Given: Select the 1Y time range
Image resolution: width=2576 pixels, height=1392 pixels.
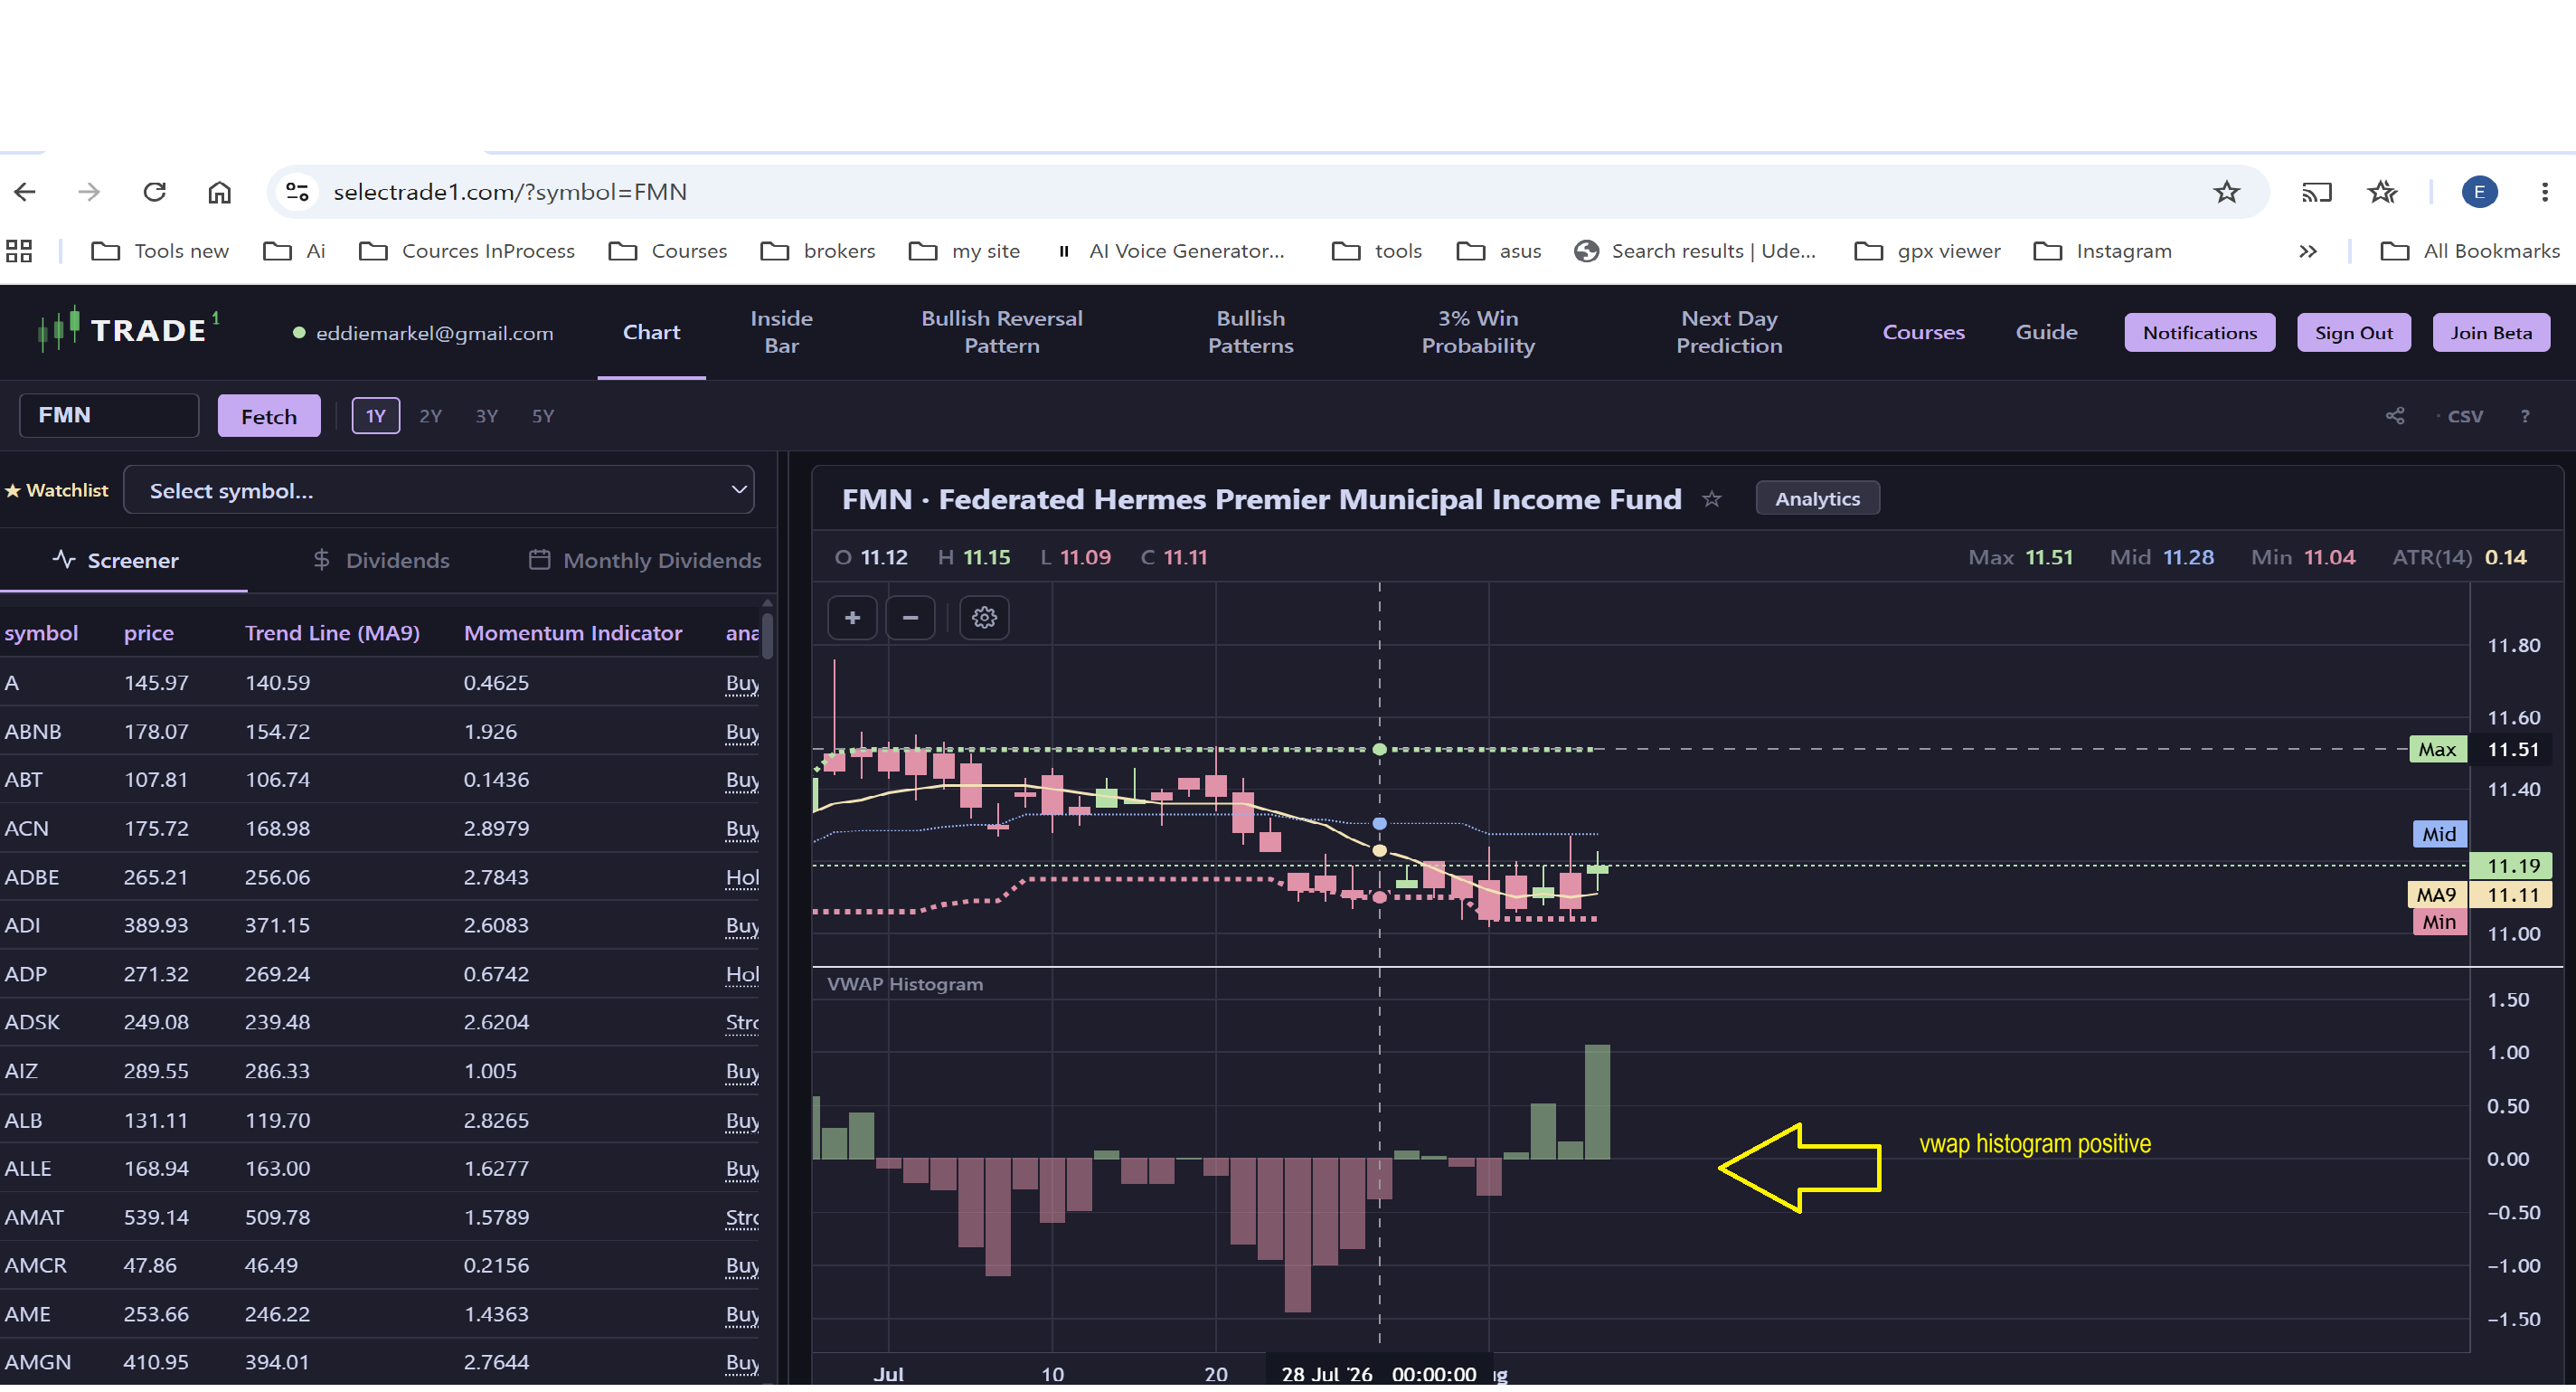Looking at the screenshot, I should coord(375,416).
